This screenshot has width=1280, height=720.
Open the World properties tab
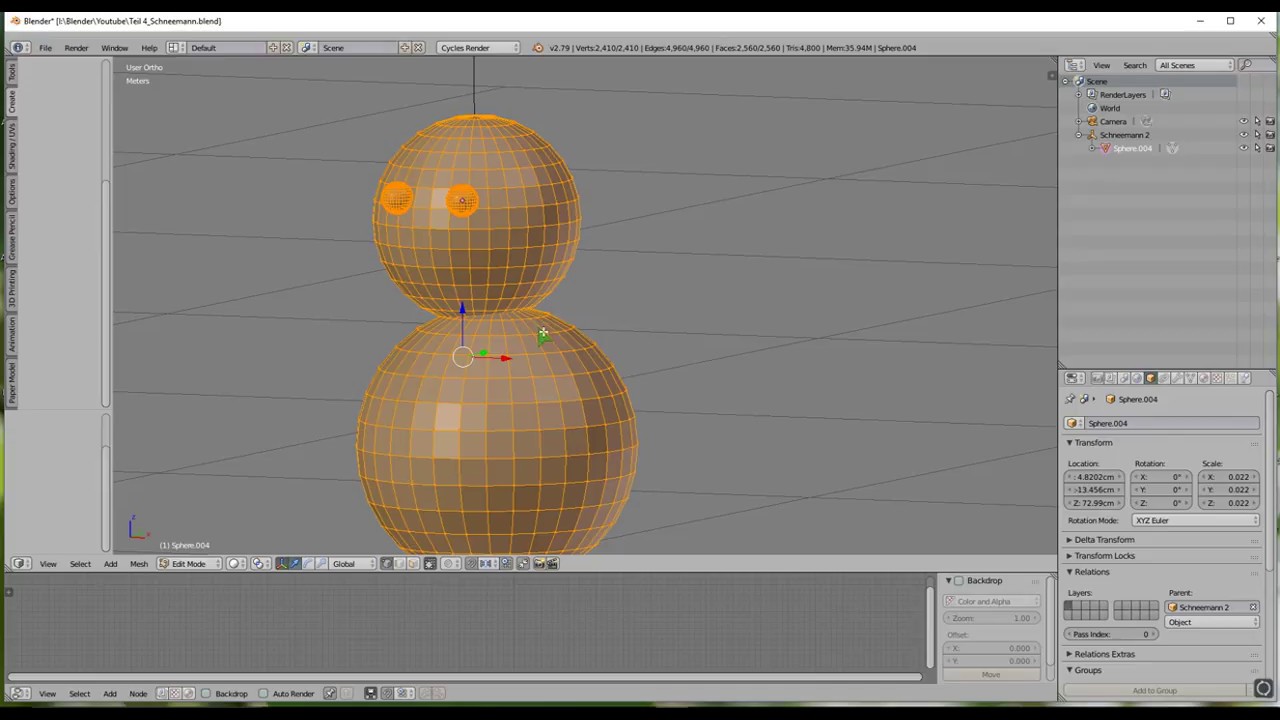[x=1137, y=378]
